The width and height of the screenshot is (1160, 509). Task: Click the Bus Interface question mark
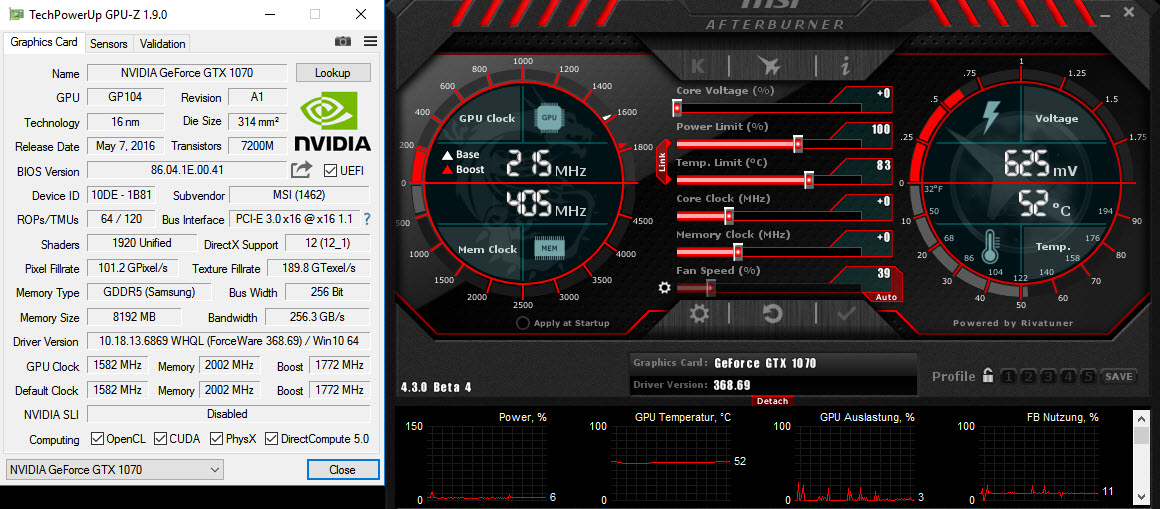[x=366, y=219]
